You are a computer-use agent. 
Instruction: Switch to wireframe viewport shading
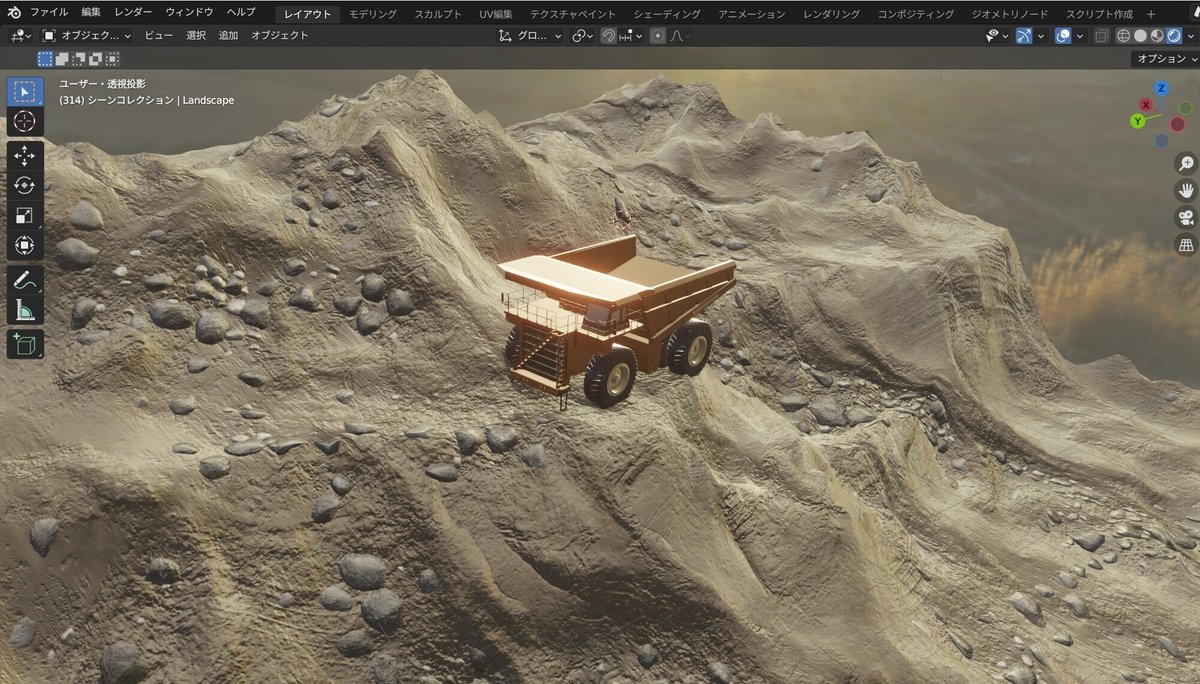point(1123,35)
